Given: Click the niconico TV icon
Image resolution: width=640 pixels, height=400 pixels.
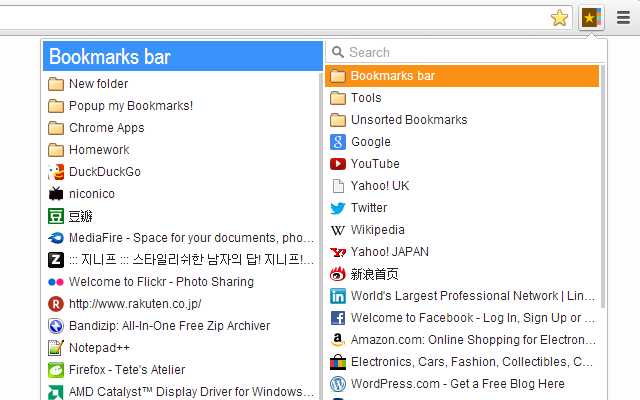Looking at the screenshot, I should click(x=56, y=194).
